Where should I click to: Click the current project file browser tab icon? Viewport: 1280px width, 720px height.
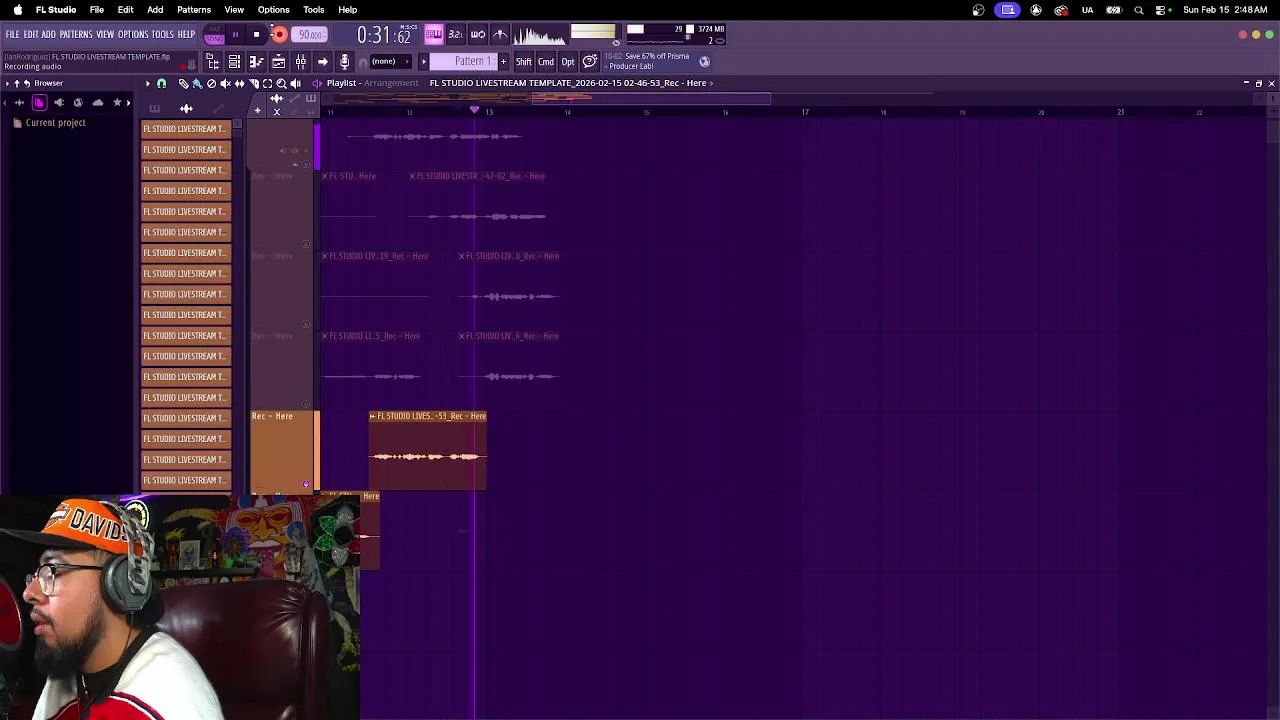click(x=39, y=102)
